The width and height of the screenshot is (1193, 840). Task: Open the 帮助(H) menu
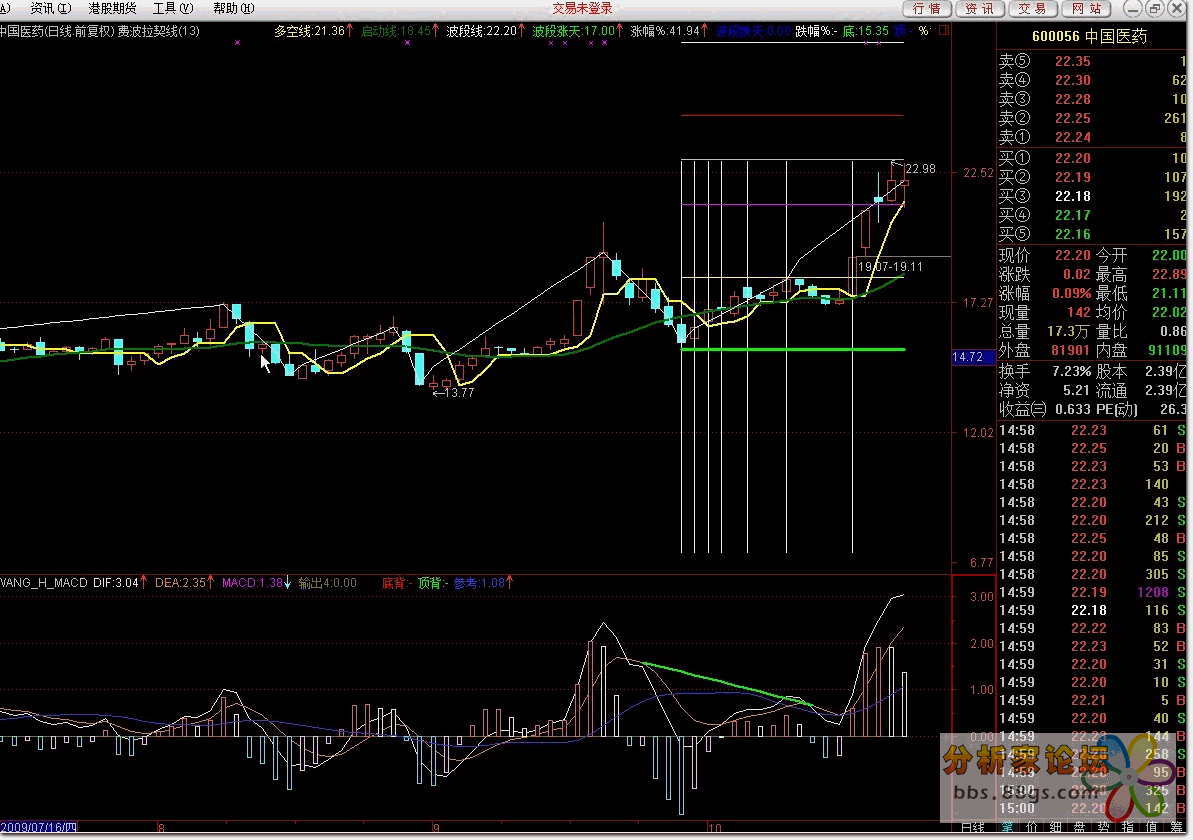pos(234,8)
